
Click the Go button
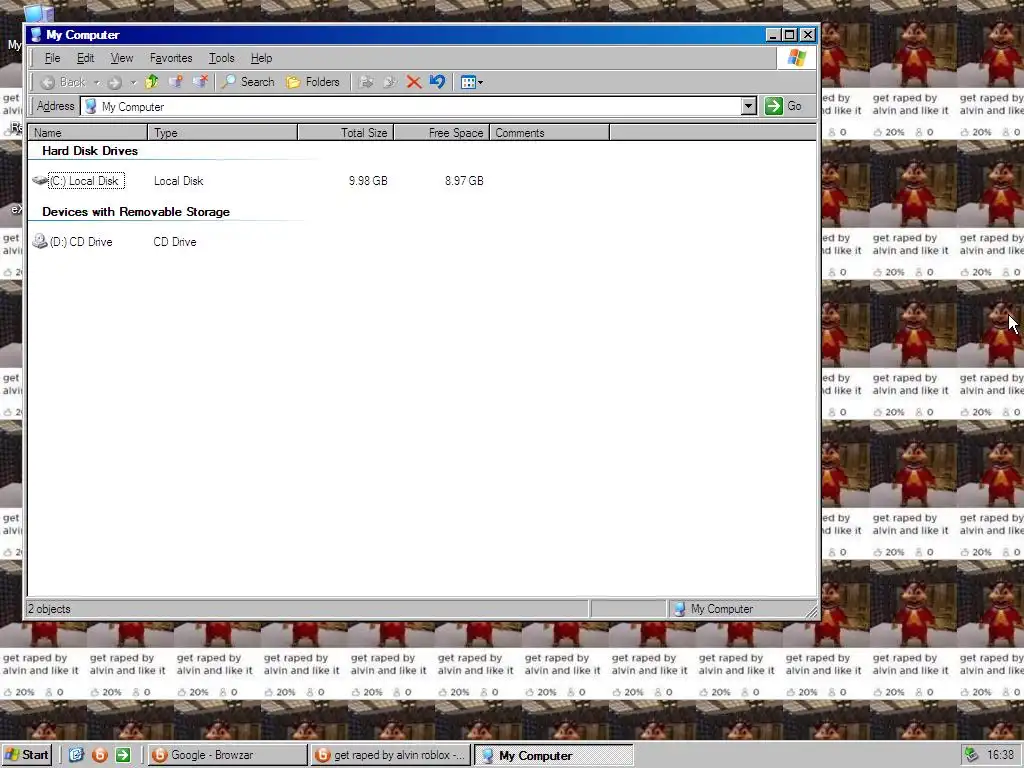click(x=784, y=106)
